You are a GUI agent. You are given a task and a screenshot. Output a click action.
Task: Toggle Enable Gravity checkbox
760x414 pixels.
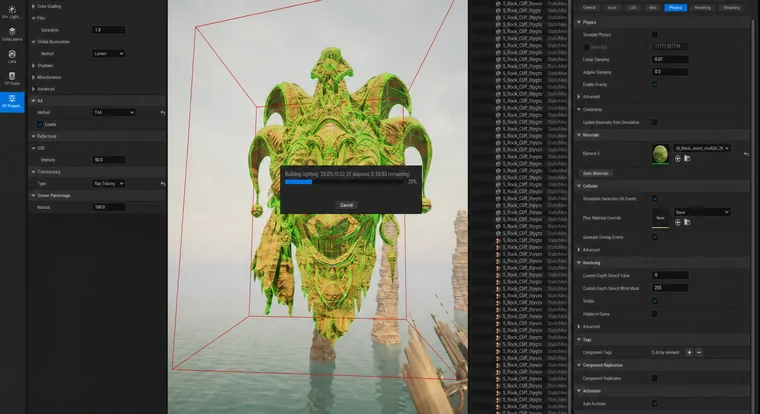(655, 84)
